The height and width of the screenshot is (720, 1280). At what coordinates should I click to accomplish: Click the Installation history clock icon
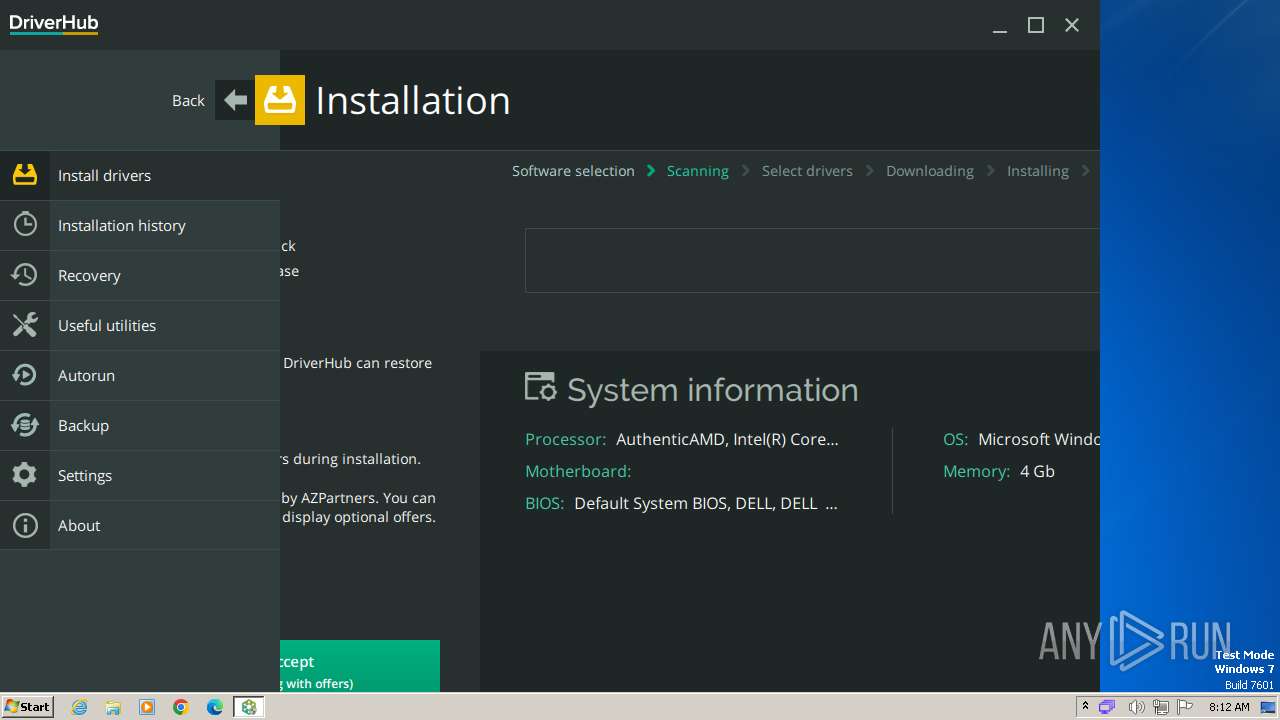coord(25,225)
